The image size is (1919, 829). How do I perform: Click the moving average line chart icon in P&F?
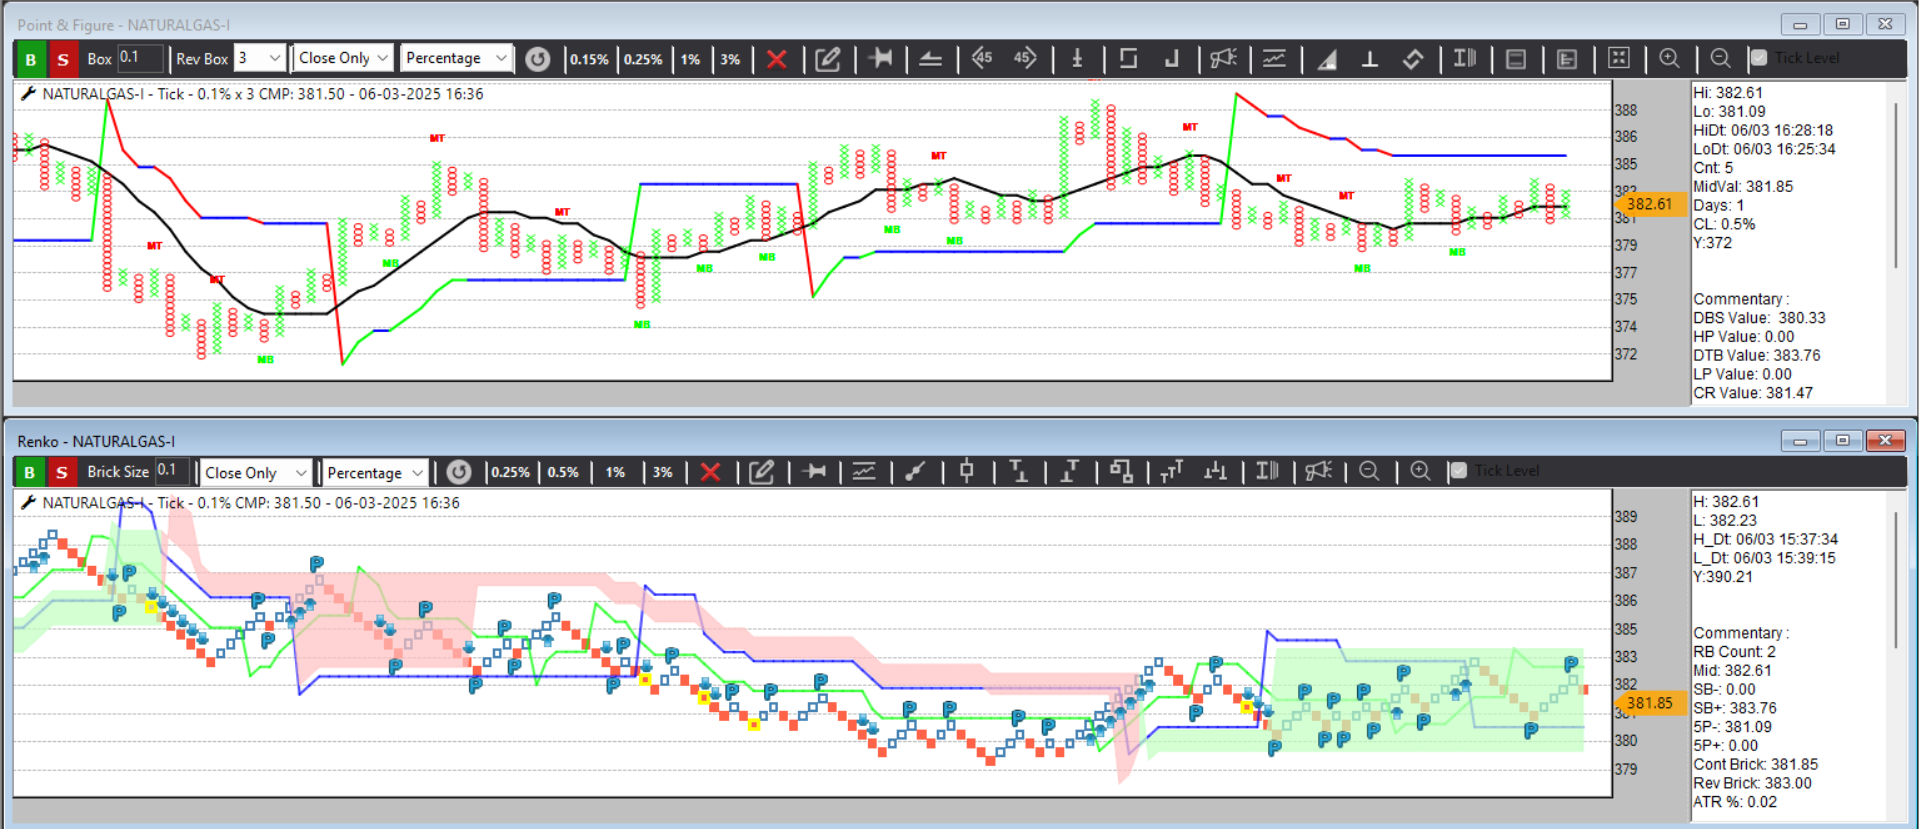pos(1274,58)
